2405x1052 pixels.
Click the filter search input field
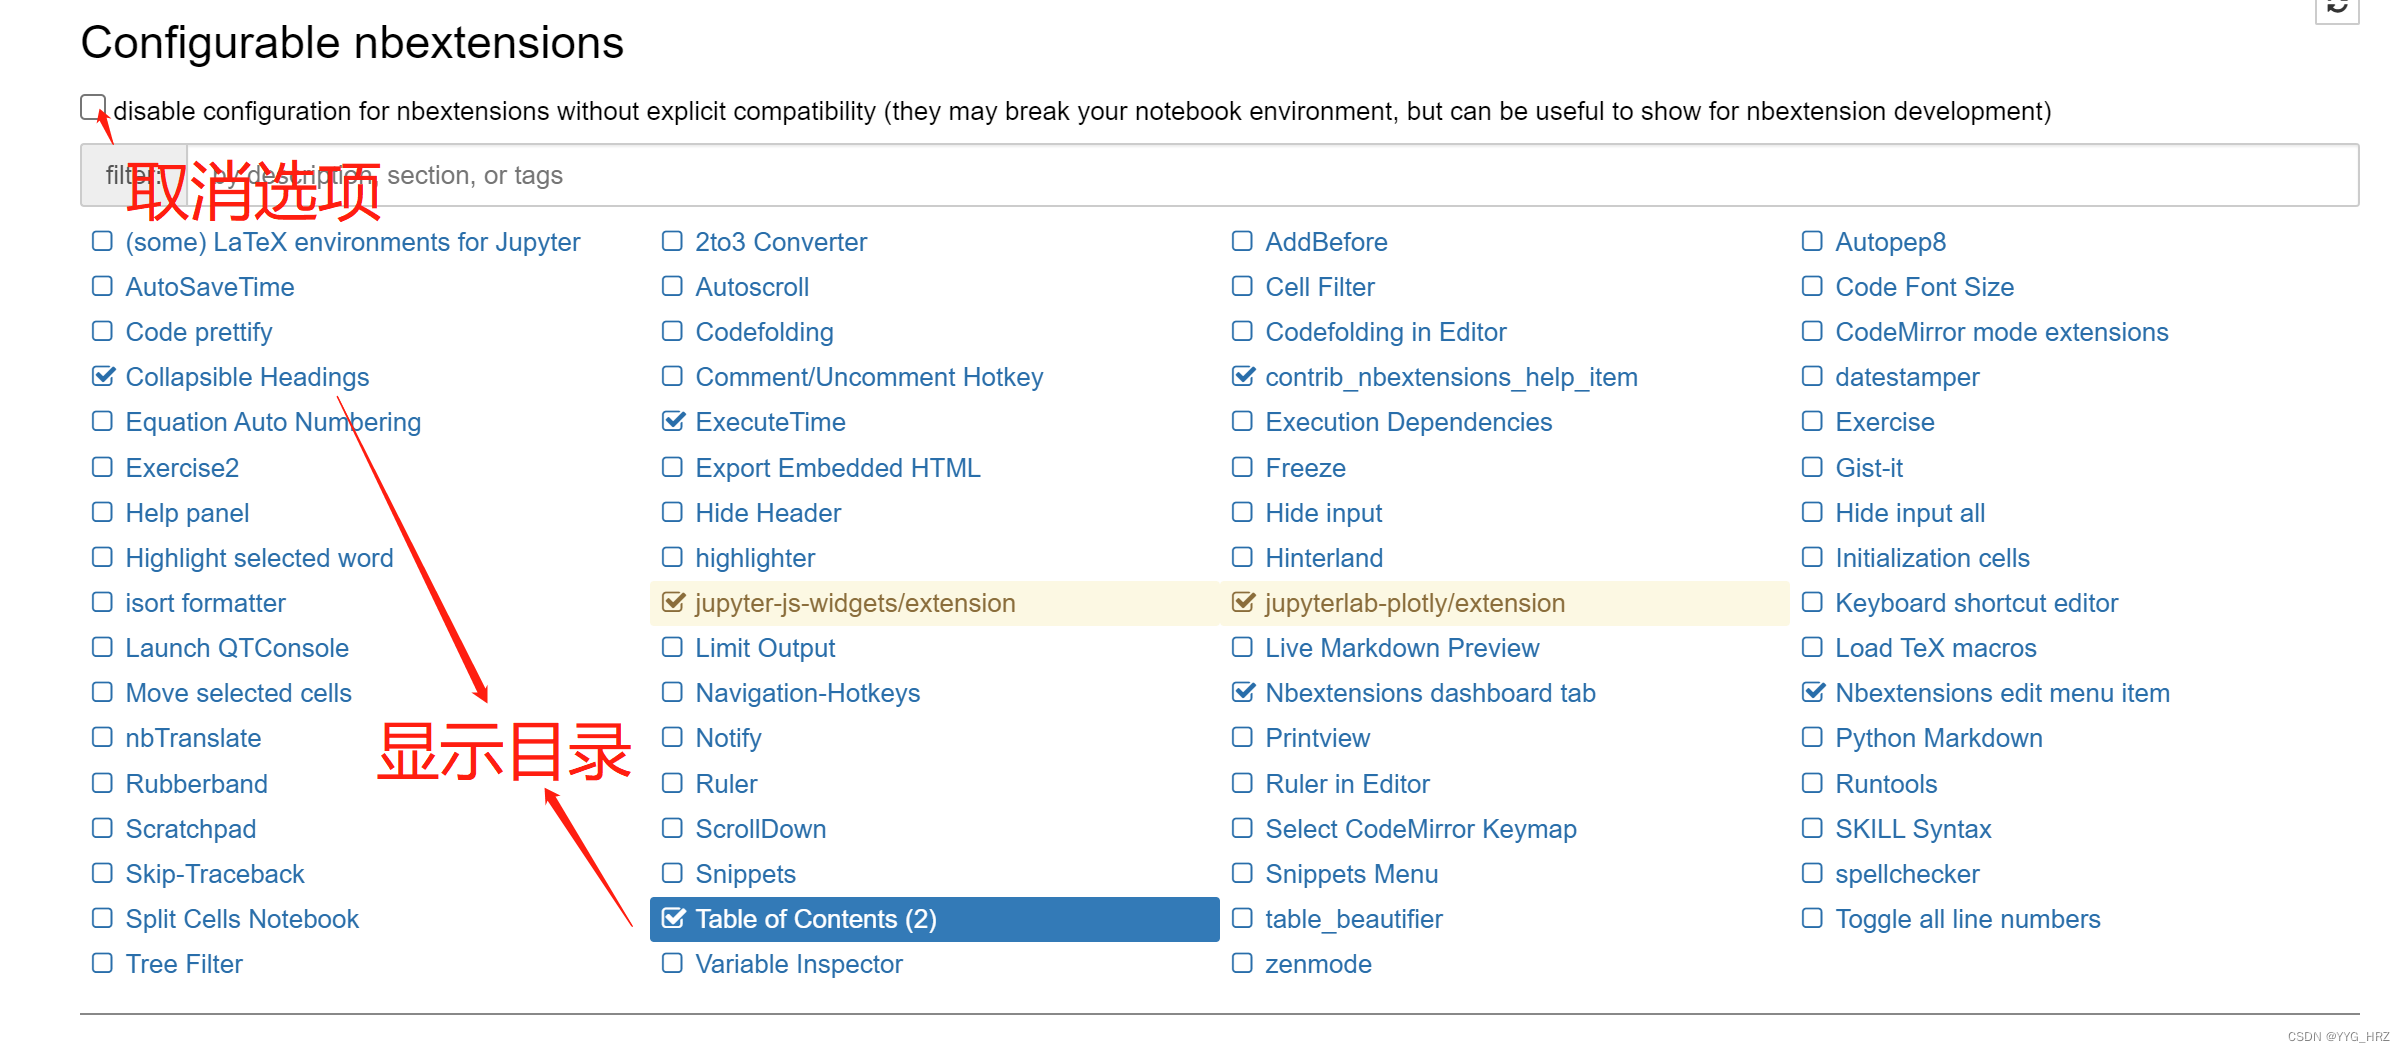[x=1270, y=176]
